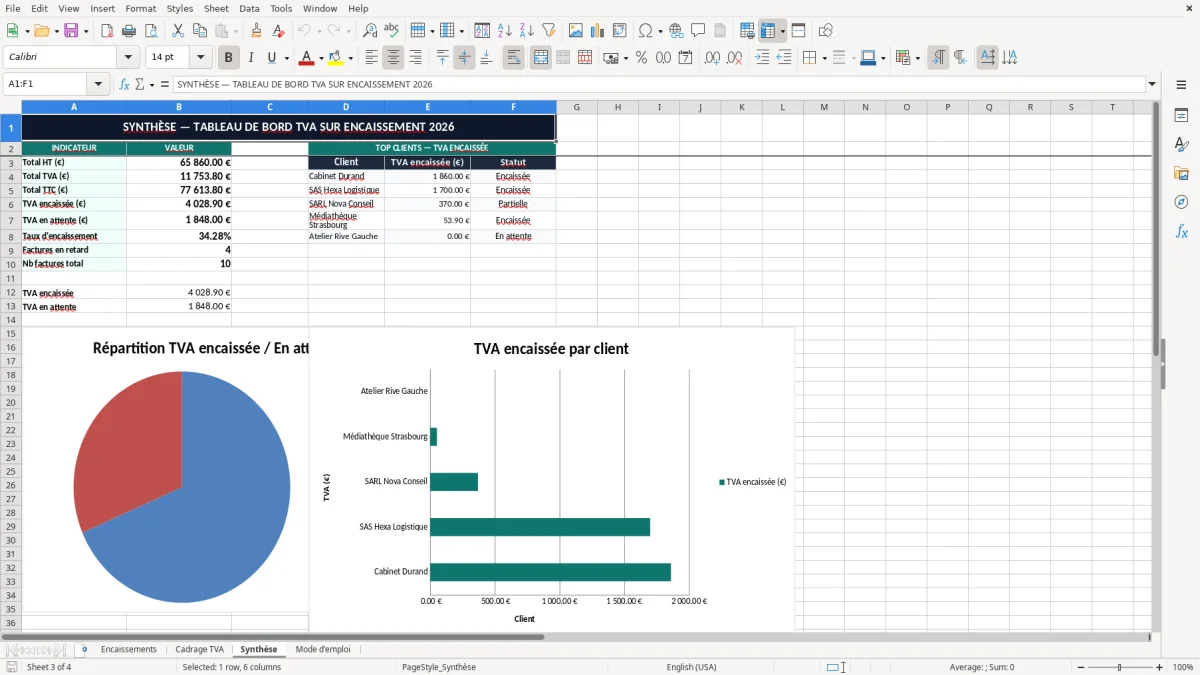Click the formula input line

[x=658, y=85]
